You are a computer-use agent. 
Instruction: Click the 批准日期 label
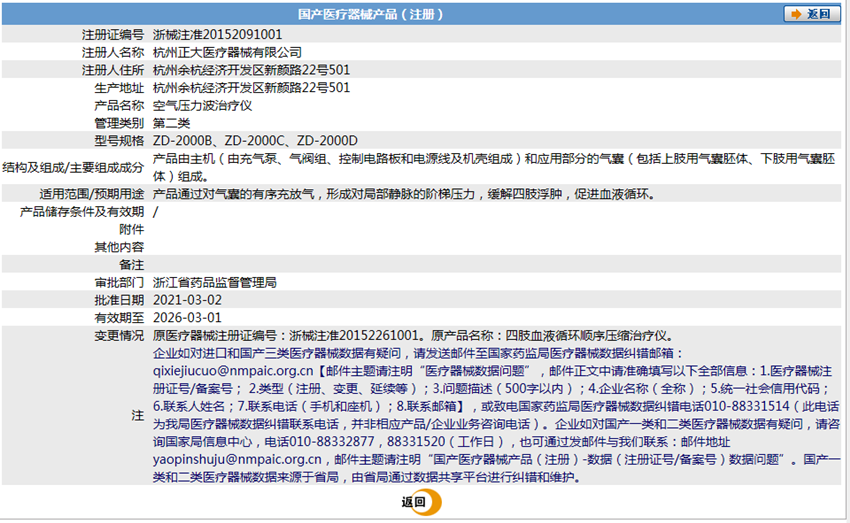pyautogui.click(x=119, y=300)
